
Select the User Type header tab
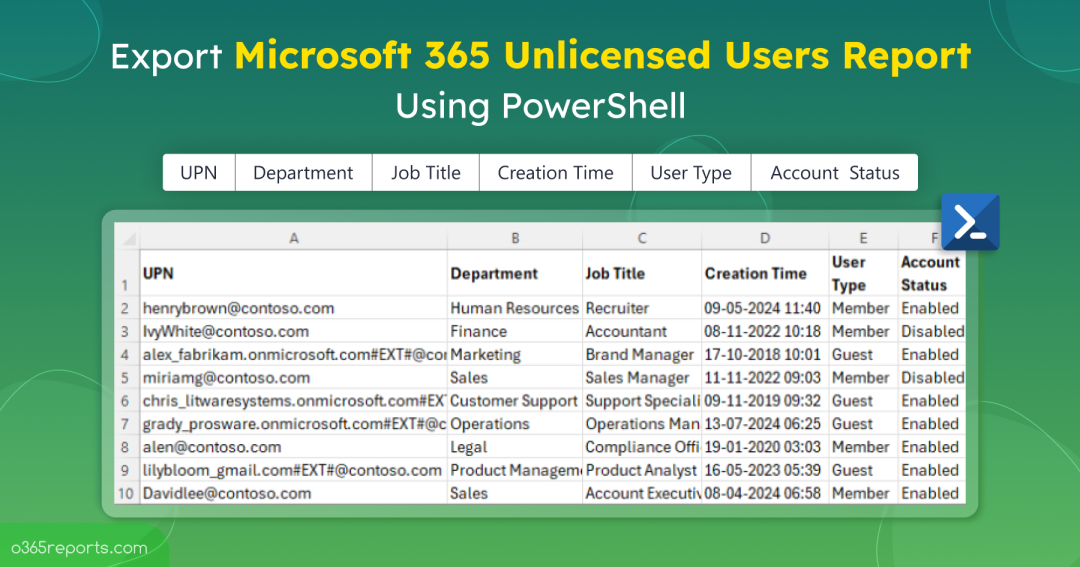[691, 172]
